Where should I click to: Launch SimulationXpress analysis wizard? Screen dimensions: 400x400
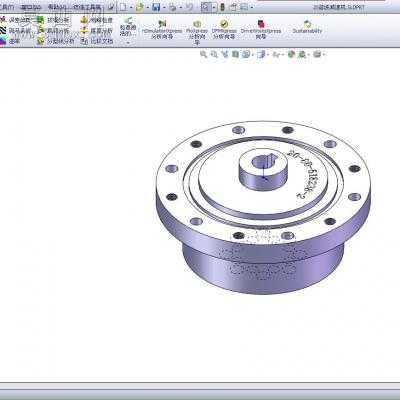click(x=162, y=30)
